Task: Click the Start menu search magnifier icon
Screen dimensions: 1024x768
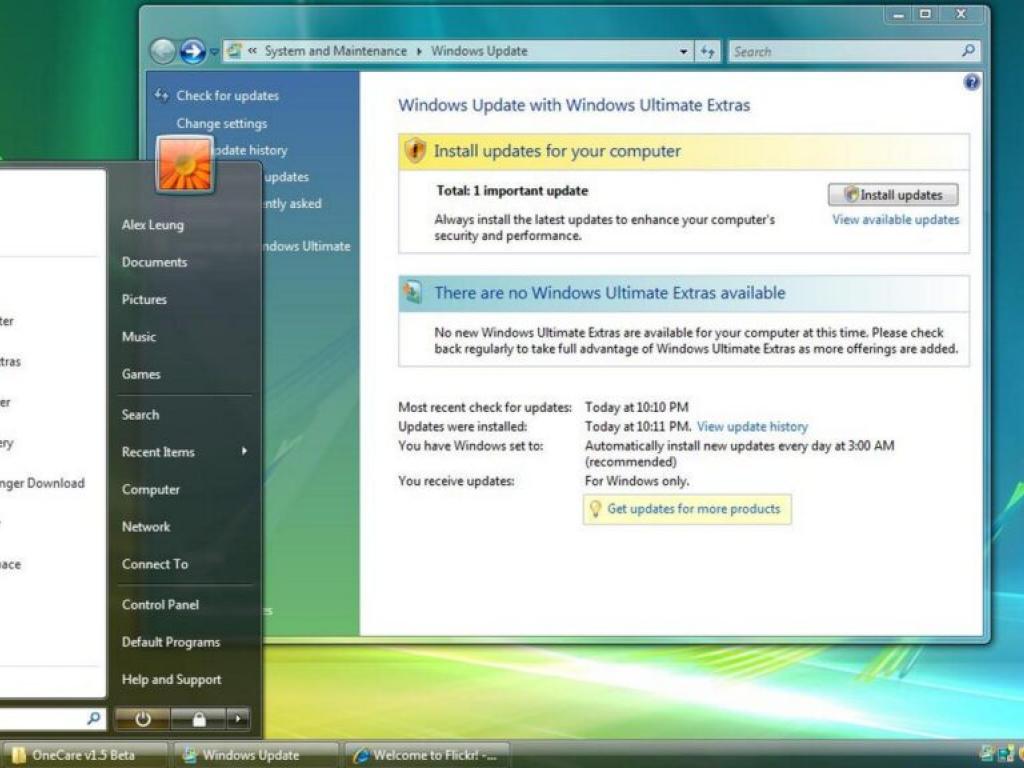Action: (x=93, y=718)
